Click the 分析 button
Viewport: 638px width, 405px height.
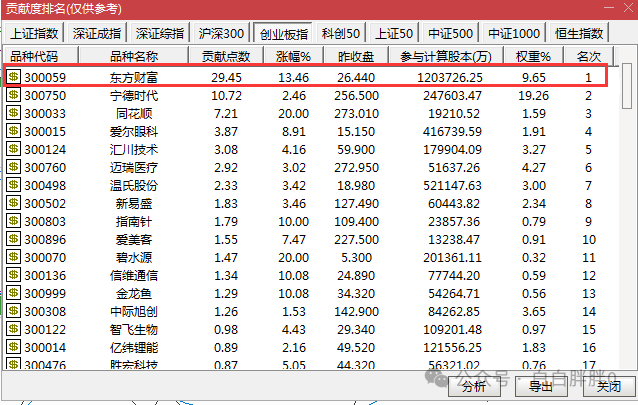474,386
